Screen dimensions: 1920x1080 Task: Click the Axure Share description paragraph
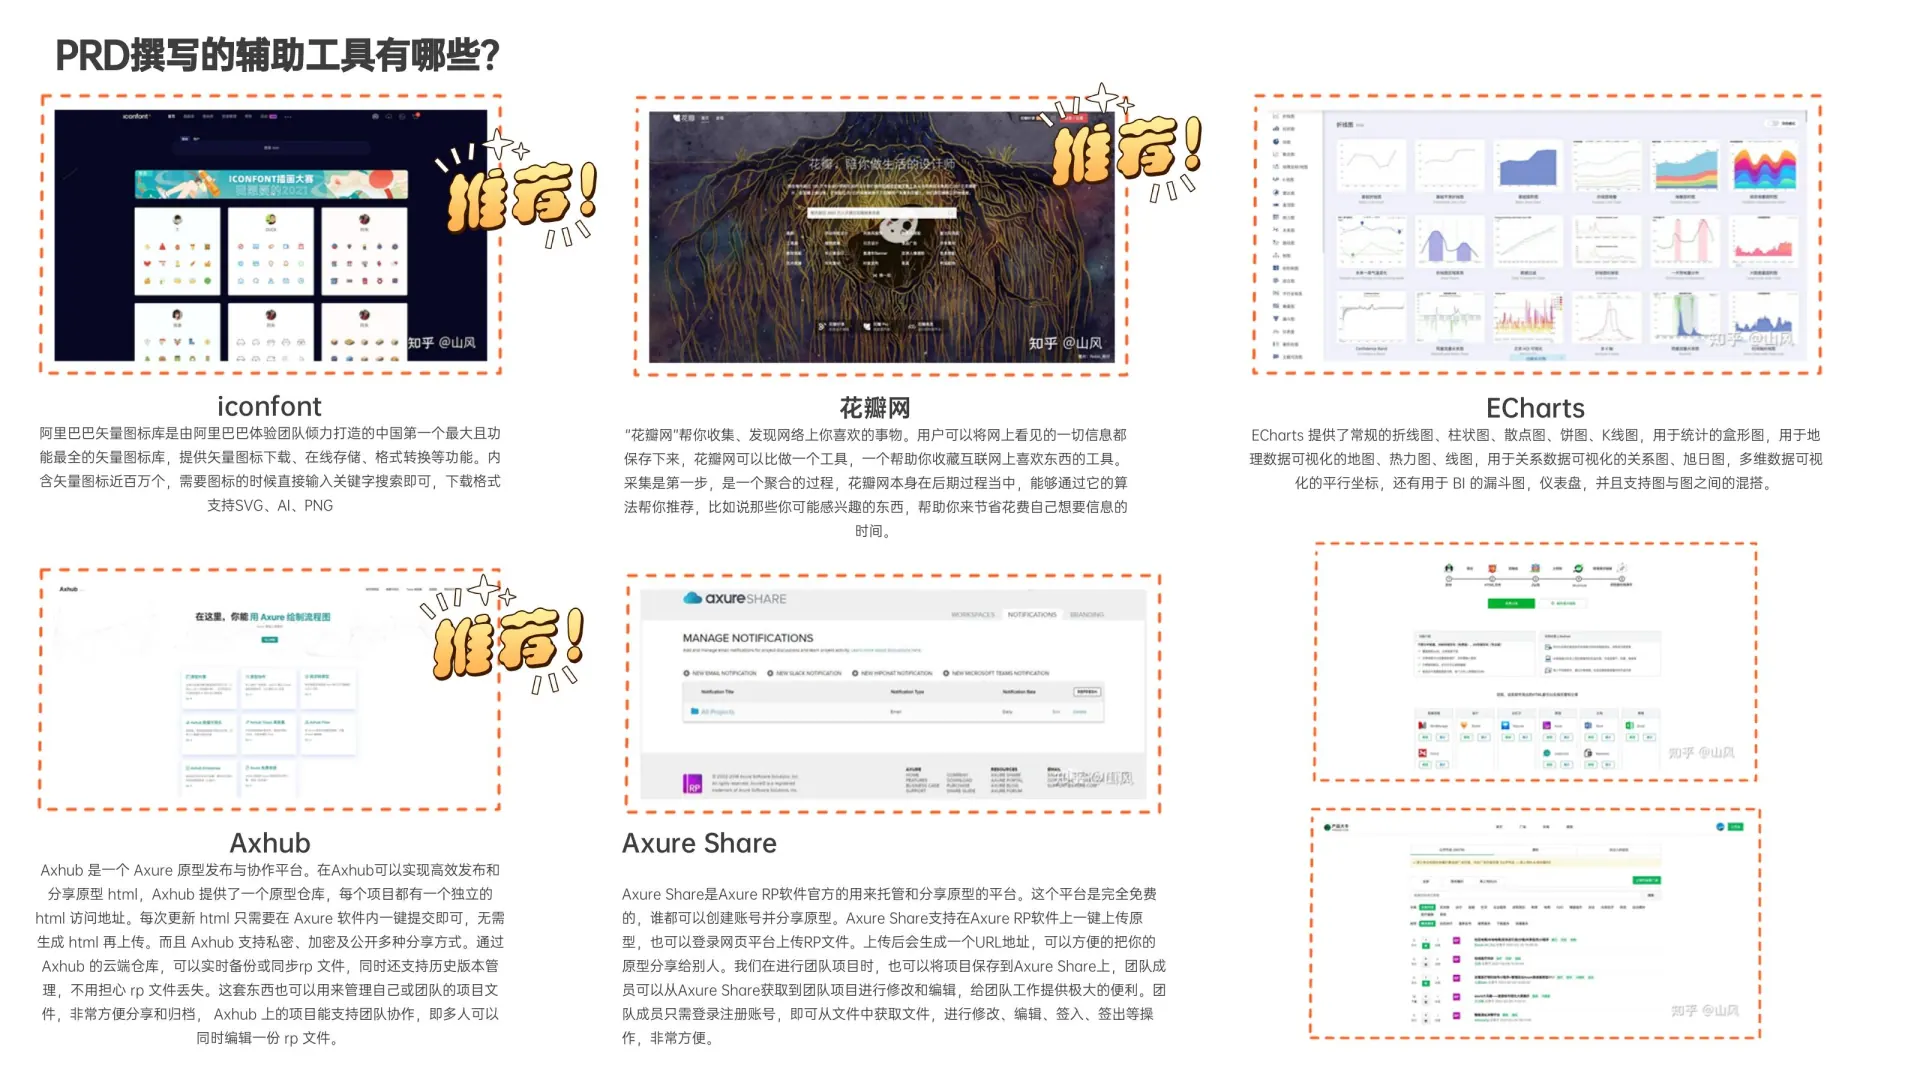pos(893,966)
